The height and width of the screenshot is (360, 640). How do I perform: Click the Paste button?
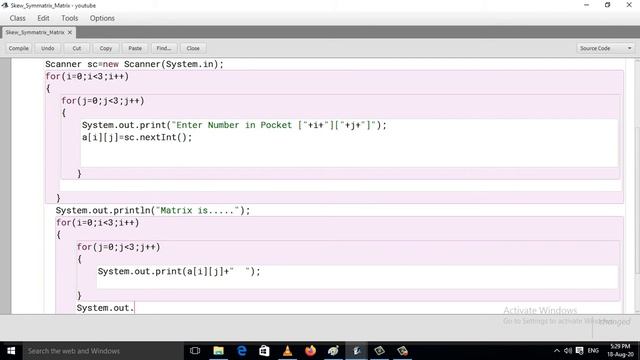[135, 48]
